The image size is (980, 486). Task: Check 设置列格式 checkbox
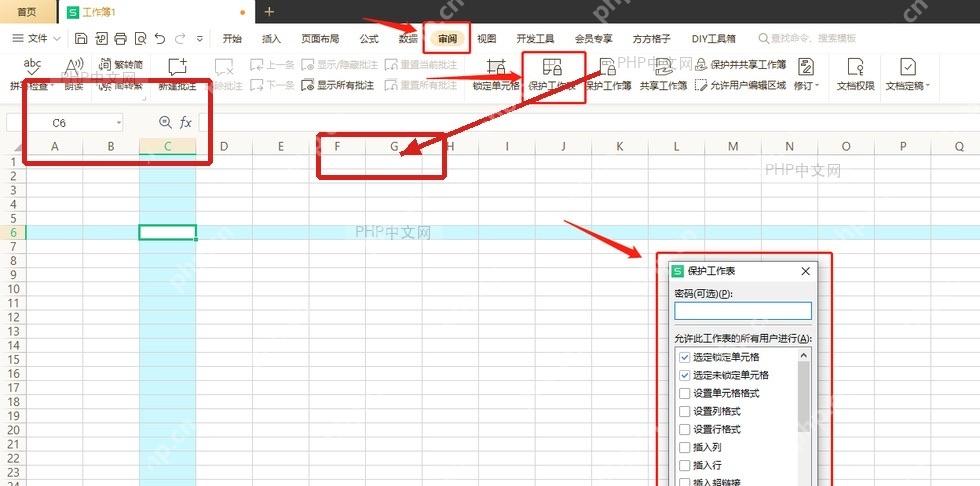[x=684, y=412]
